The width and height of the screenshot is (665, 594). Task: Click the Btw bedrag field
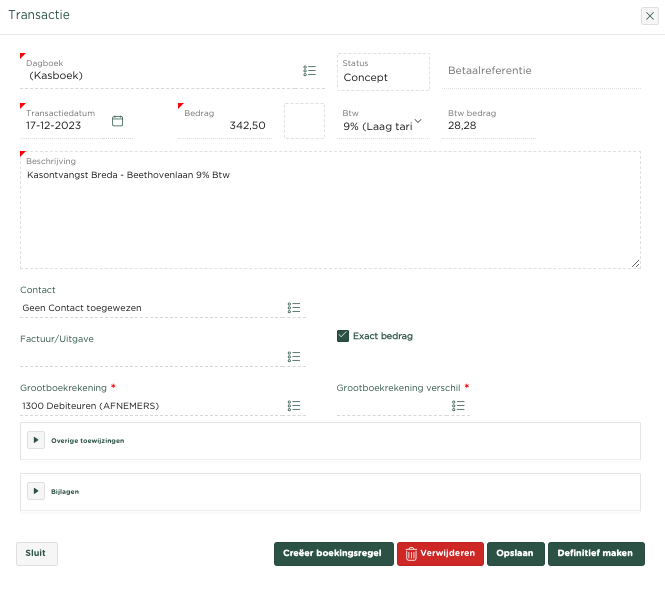click(x=490, y=126)
